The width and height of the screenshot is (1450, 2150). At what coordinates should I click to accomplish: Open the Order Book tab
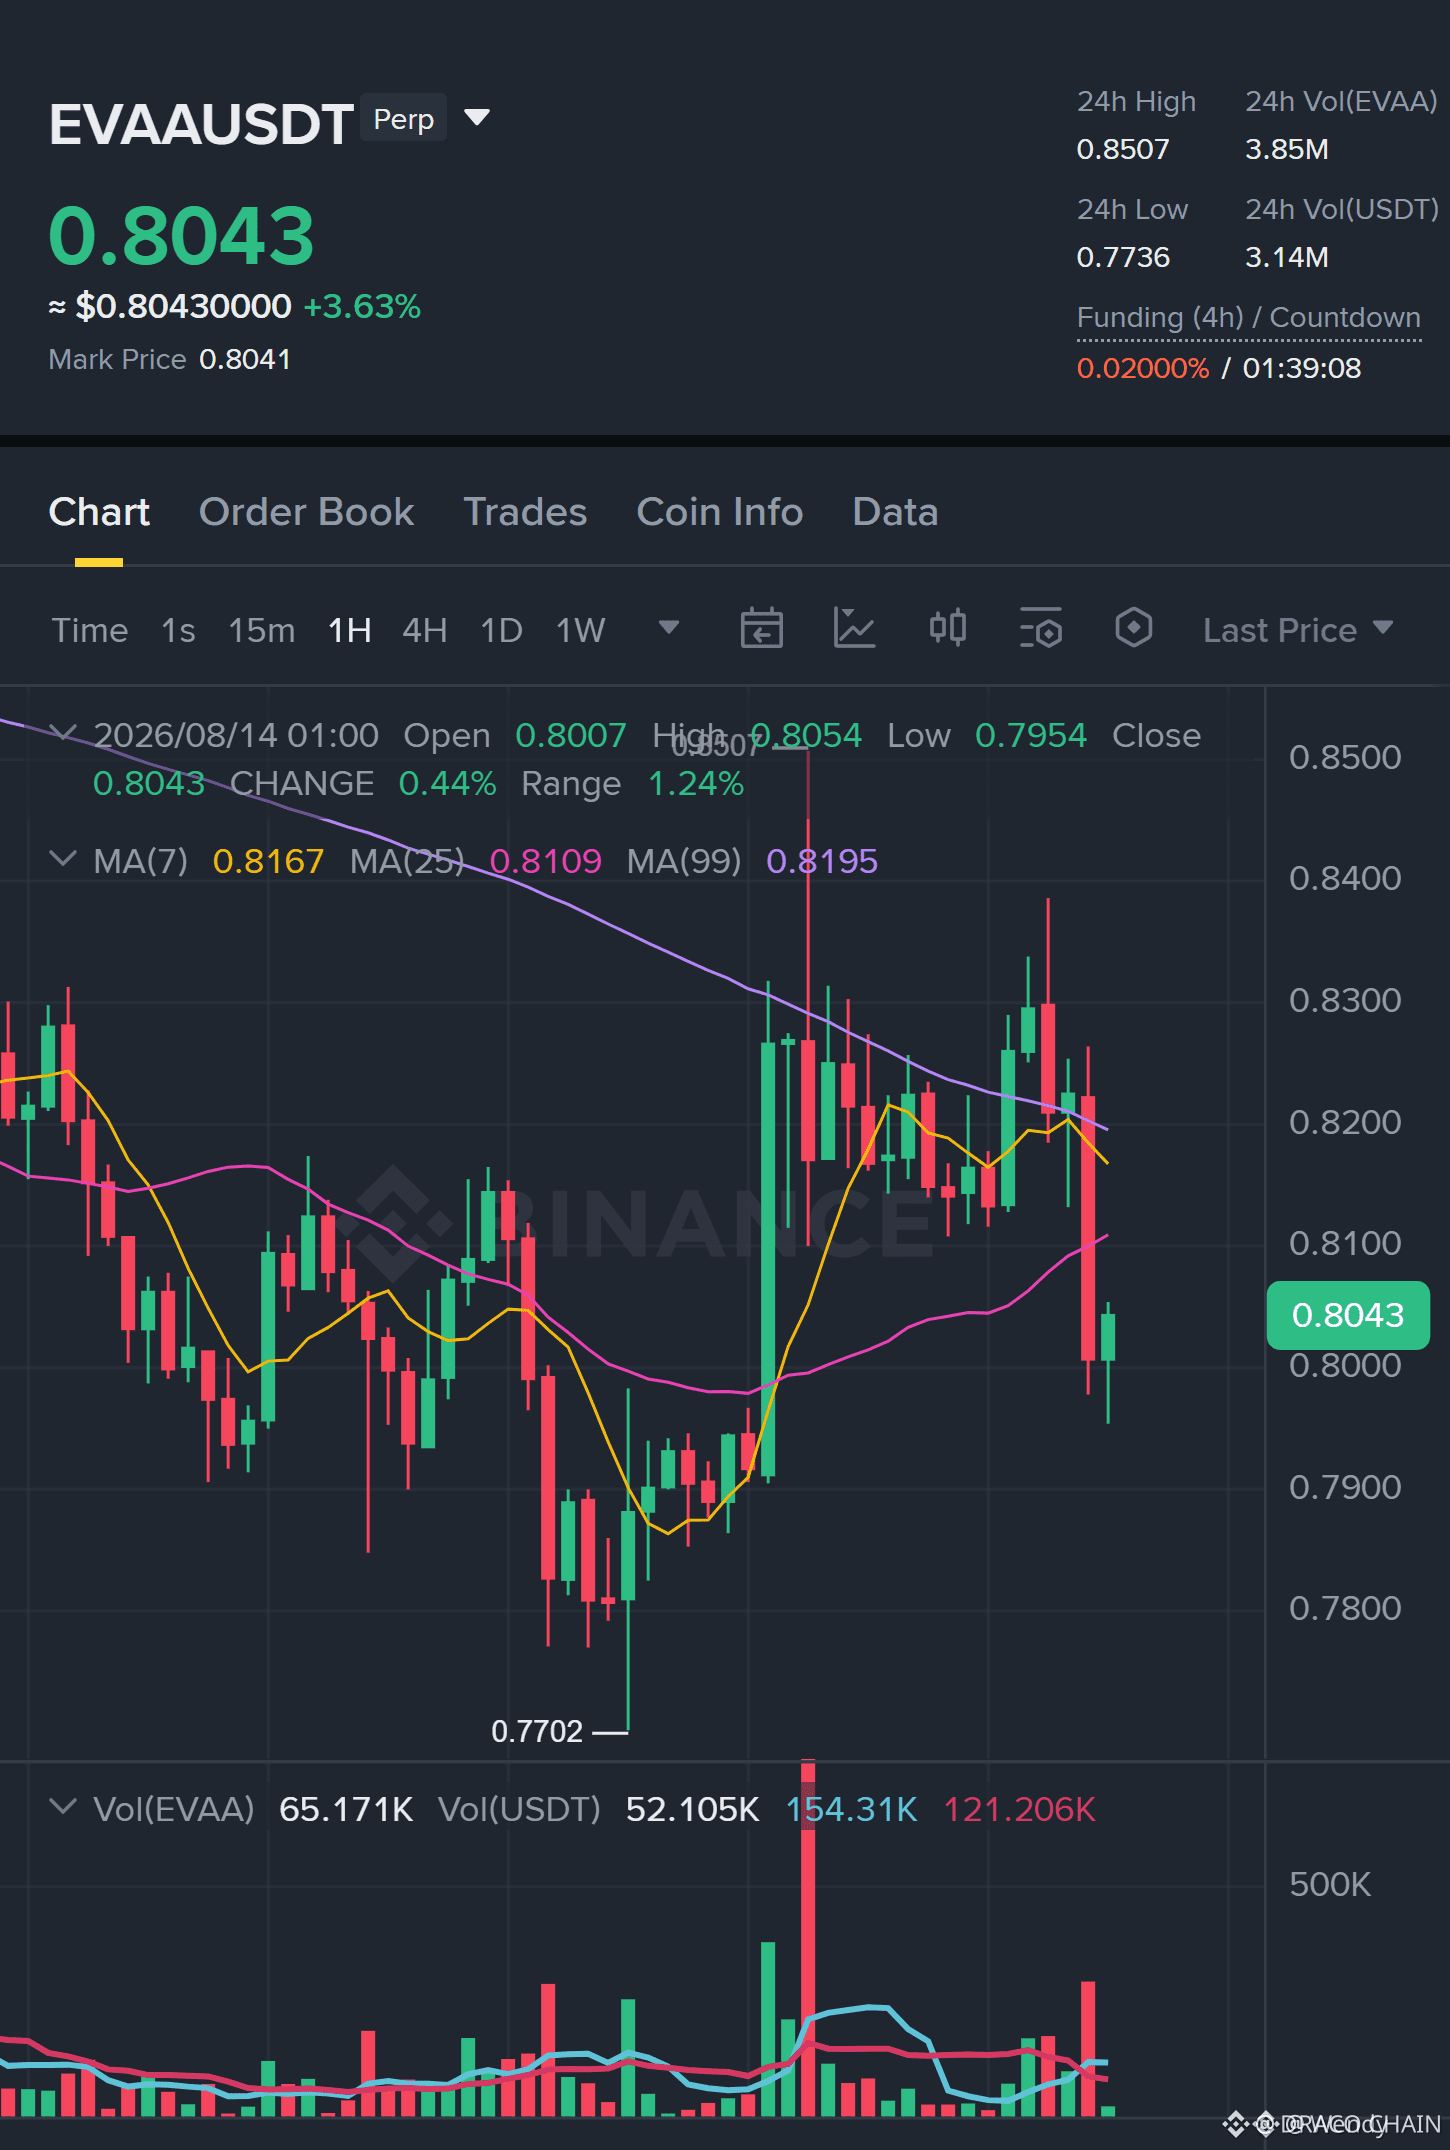[306, 512]
